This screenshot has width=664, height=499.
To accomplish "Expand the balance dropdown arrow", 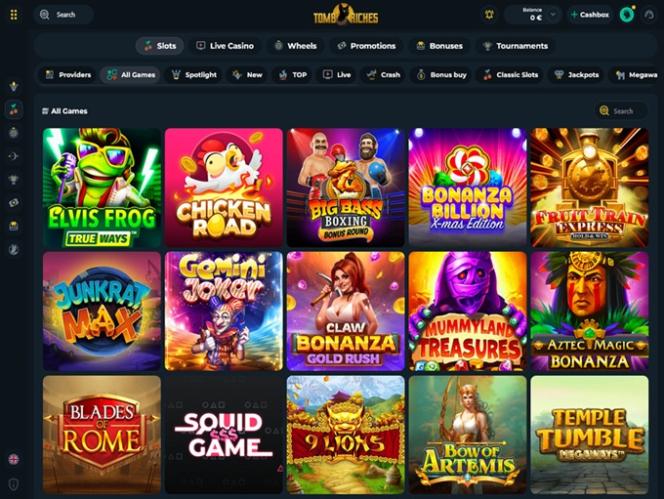I will pyautogui.click(x=553, y=15).
